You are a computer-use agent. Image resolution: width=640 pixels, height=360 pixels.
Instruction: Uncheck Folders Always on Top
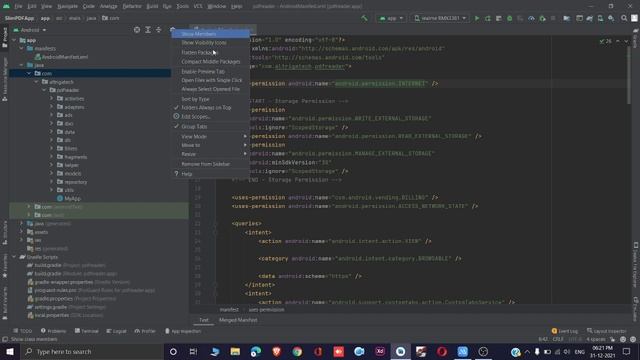coord(211,108)
